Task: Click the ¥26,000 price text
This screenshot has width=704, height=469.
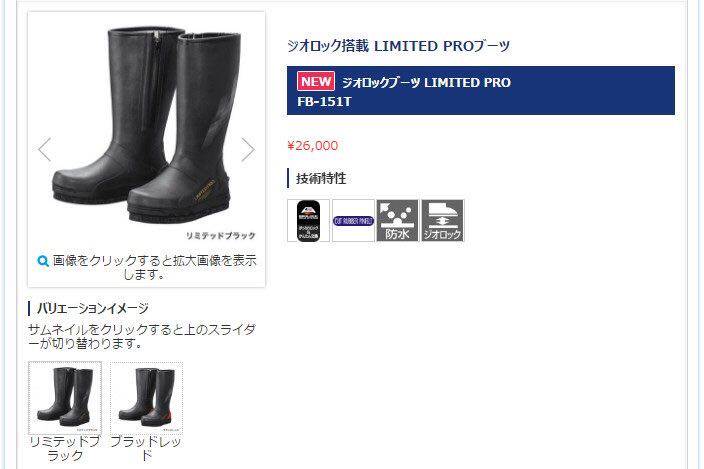Action: coord(313,145)
